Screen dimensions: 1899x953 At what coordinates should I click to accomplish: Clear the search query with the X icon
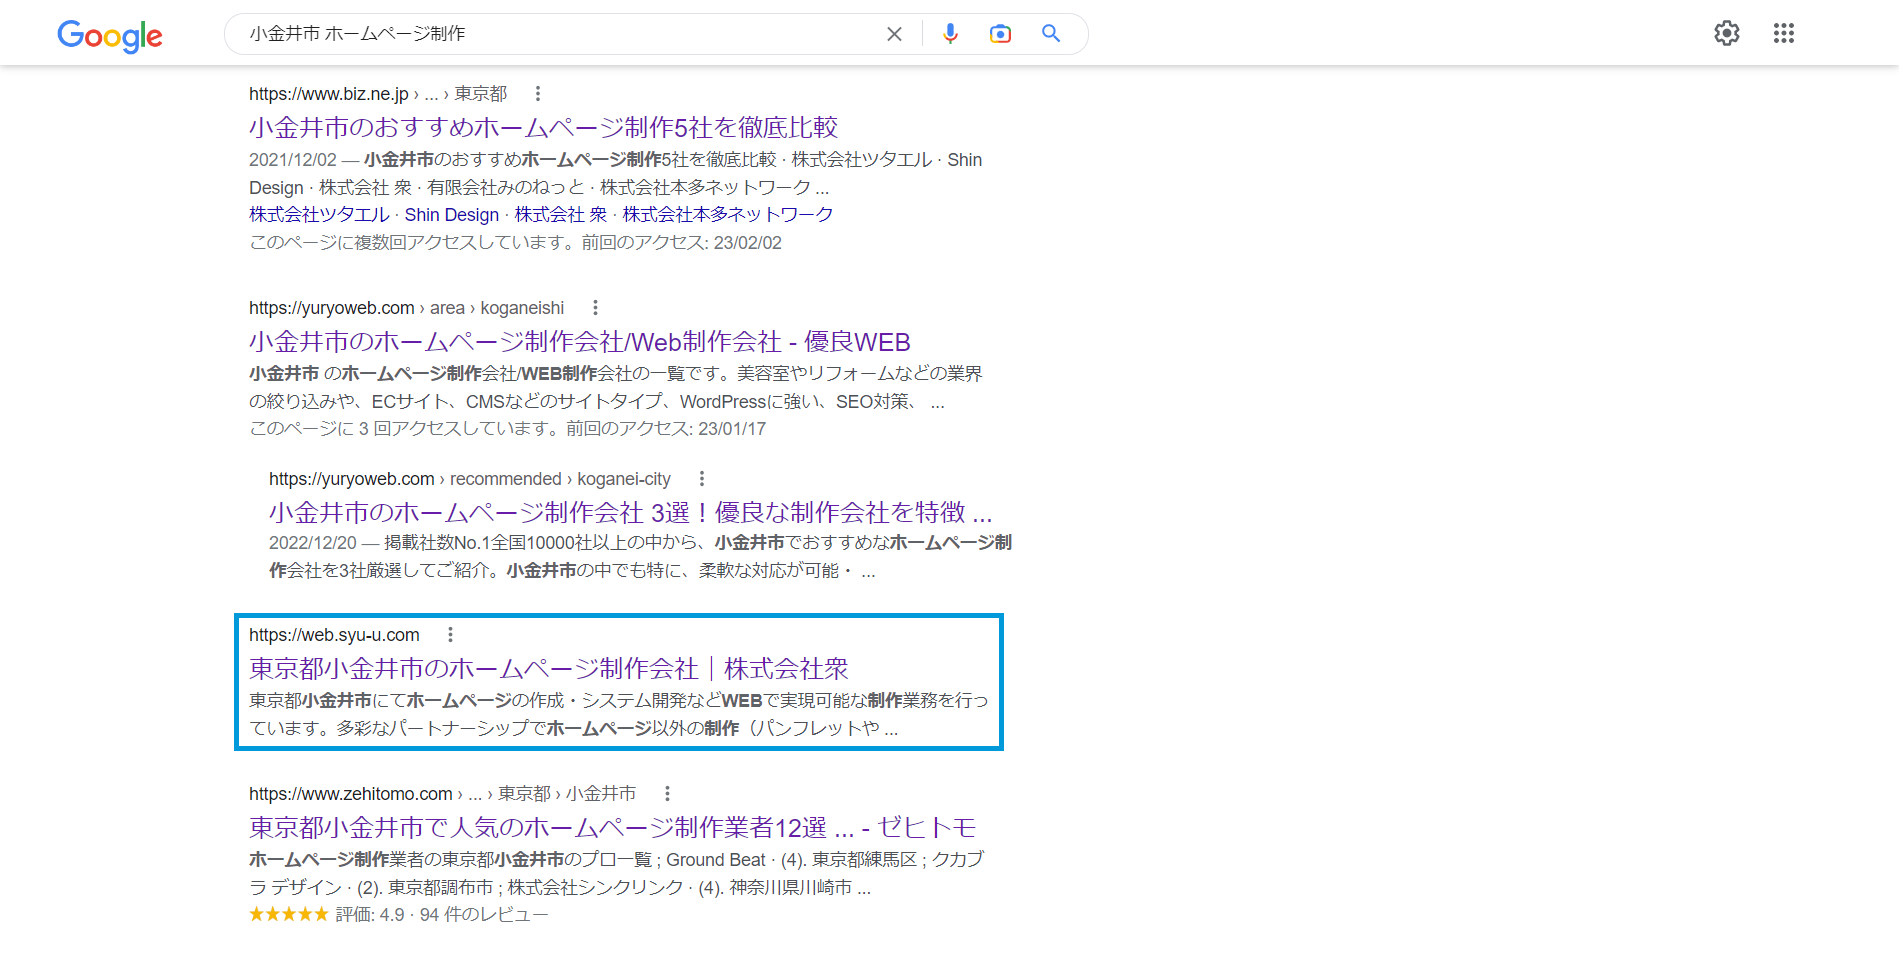point(893,33)
